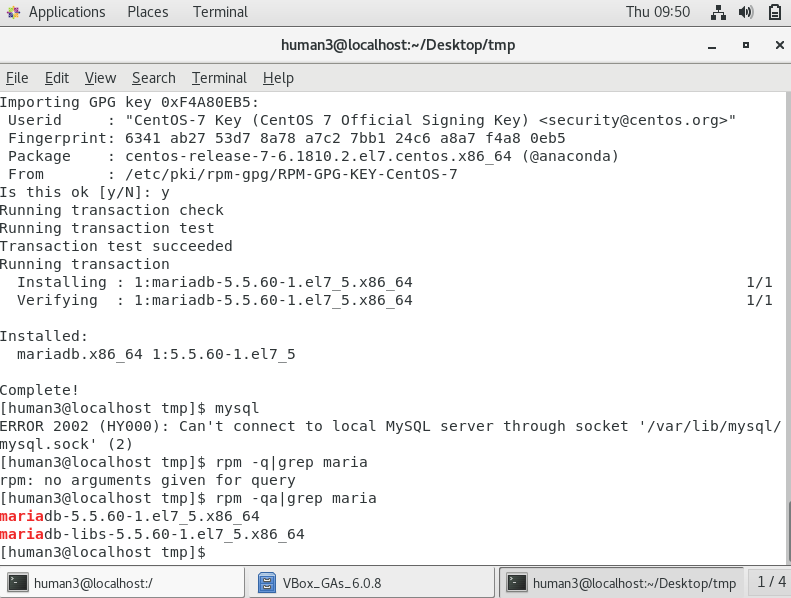Image resolution: width=791 pixels, height=598 pixels.
Task: Click the Fingerprint line starting 6341 ab27
Action: click(287, 138)
